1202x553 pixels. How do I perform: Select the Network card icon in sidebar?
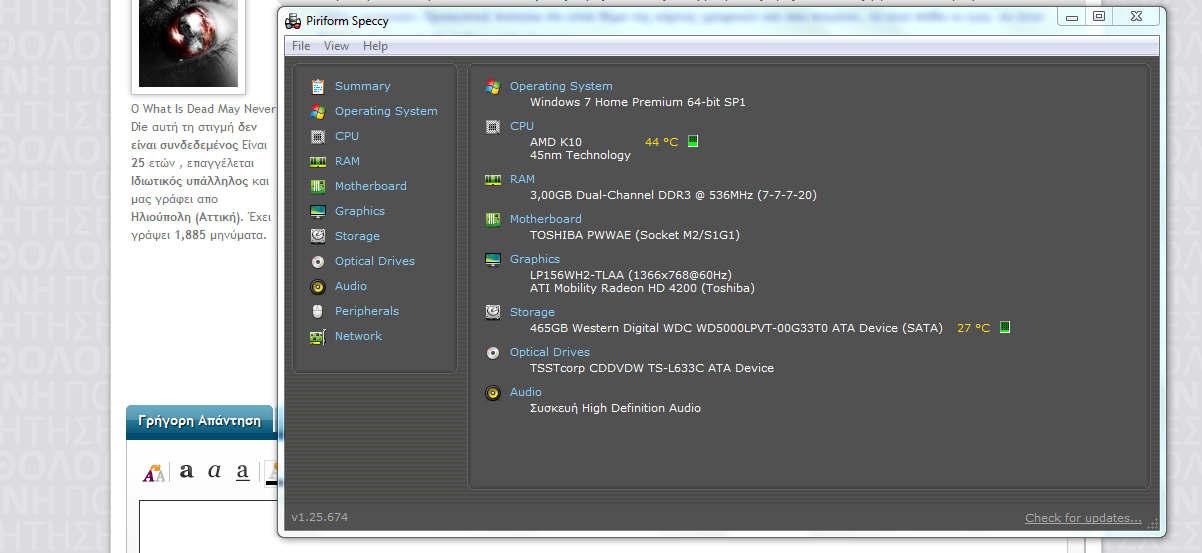pos(318,336)
